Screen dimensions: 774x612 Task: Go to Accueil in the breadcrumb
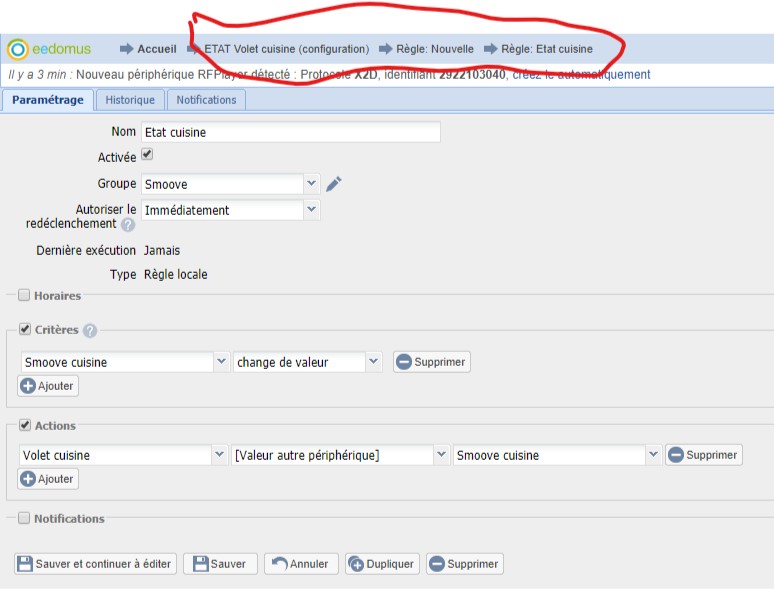tap(156, 49)
